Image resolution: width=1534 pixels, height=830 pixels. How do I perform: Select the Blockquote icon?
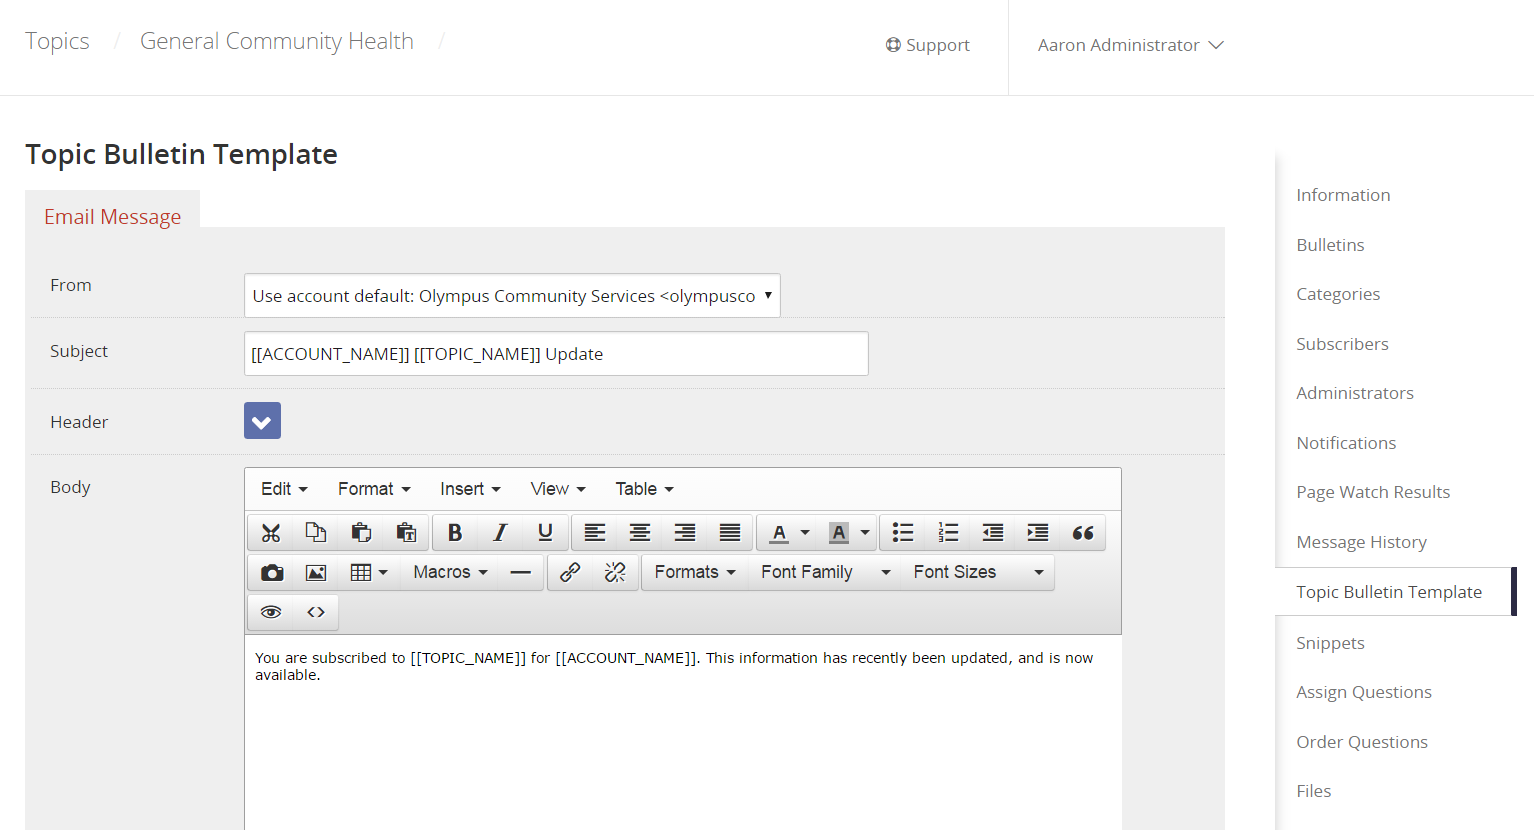[x=1083, y=532]
